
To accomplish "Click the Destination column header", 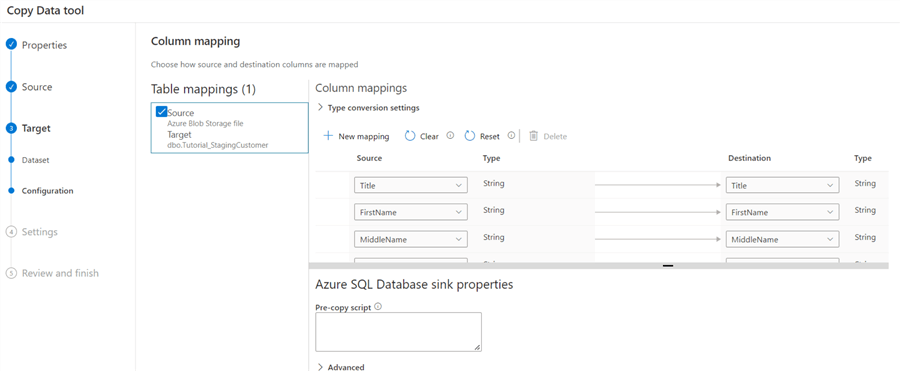I will (x=750, y=158).
